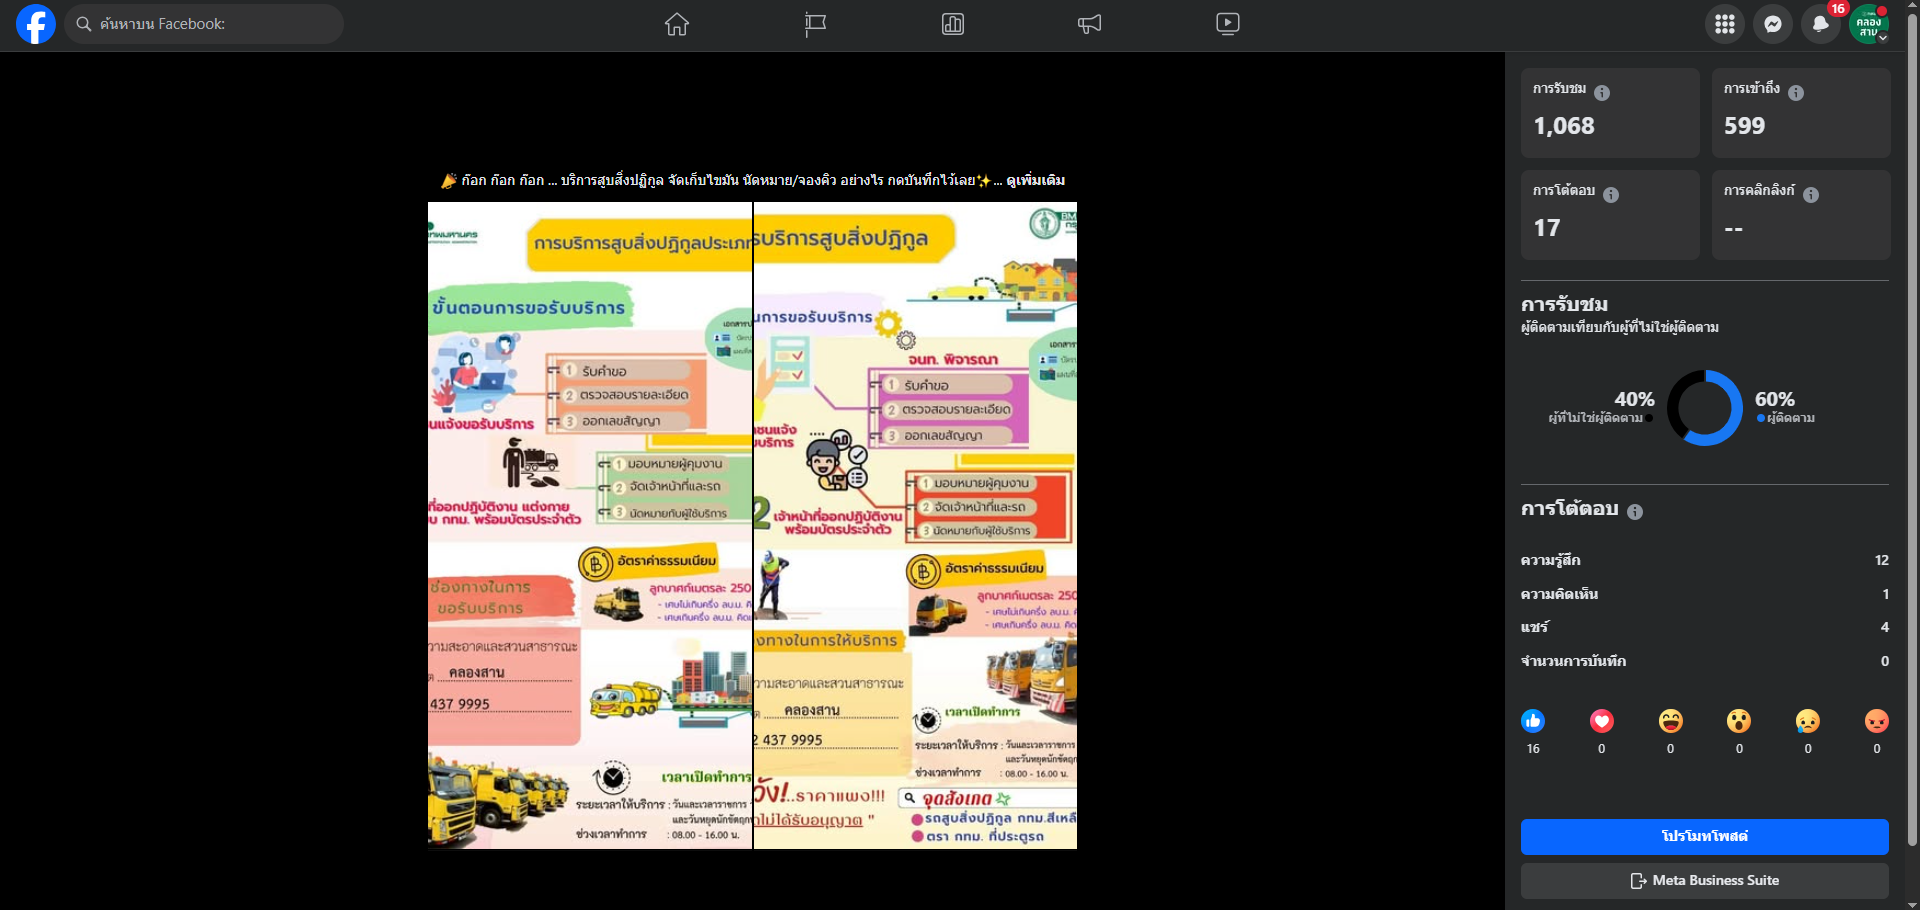Screen dimensions: 1920x910
Task: Click the info icon beside การโต้ตอบ section heading
Action: point(1635,512)
